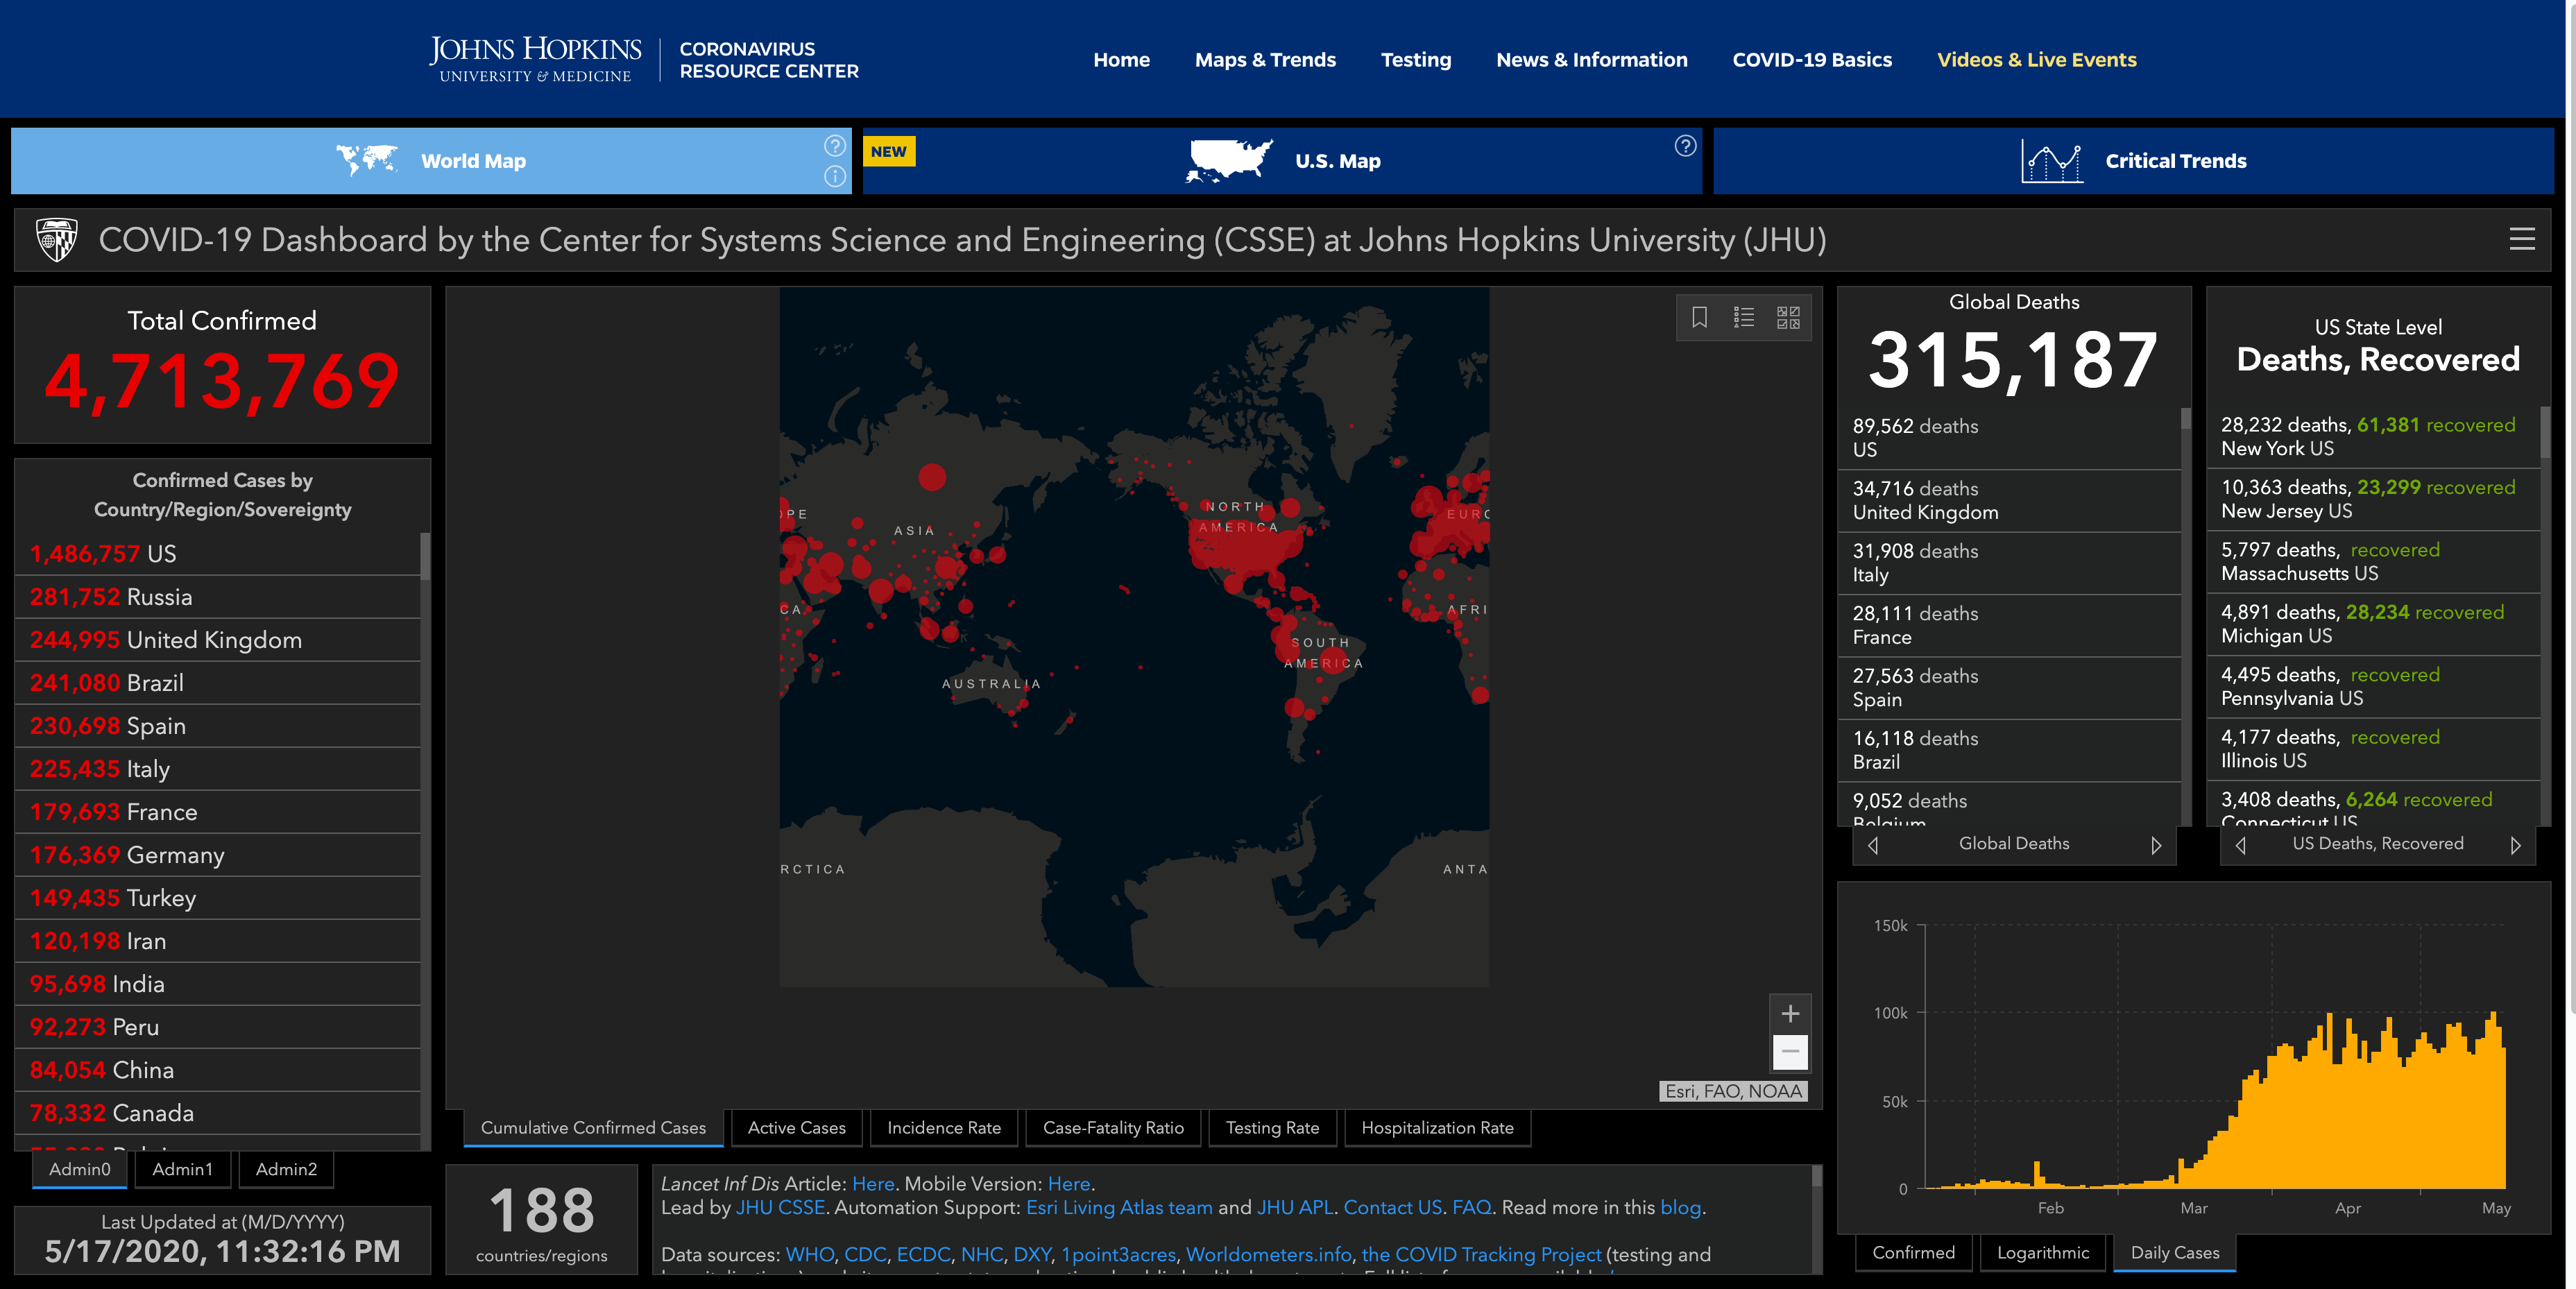Go to previous panel left of Global Deaths

(1873, 845)
